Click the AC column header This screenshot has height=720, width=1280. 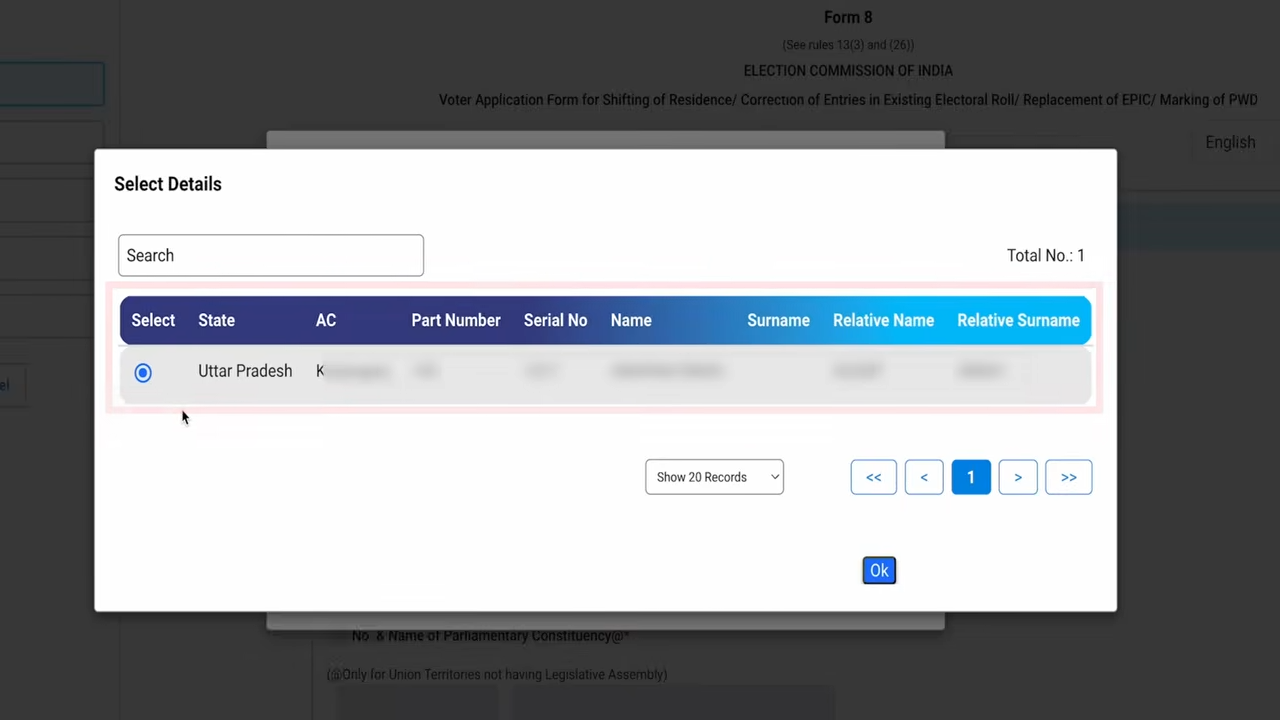click(325, 320)
